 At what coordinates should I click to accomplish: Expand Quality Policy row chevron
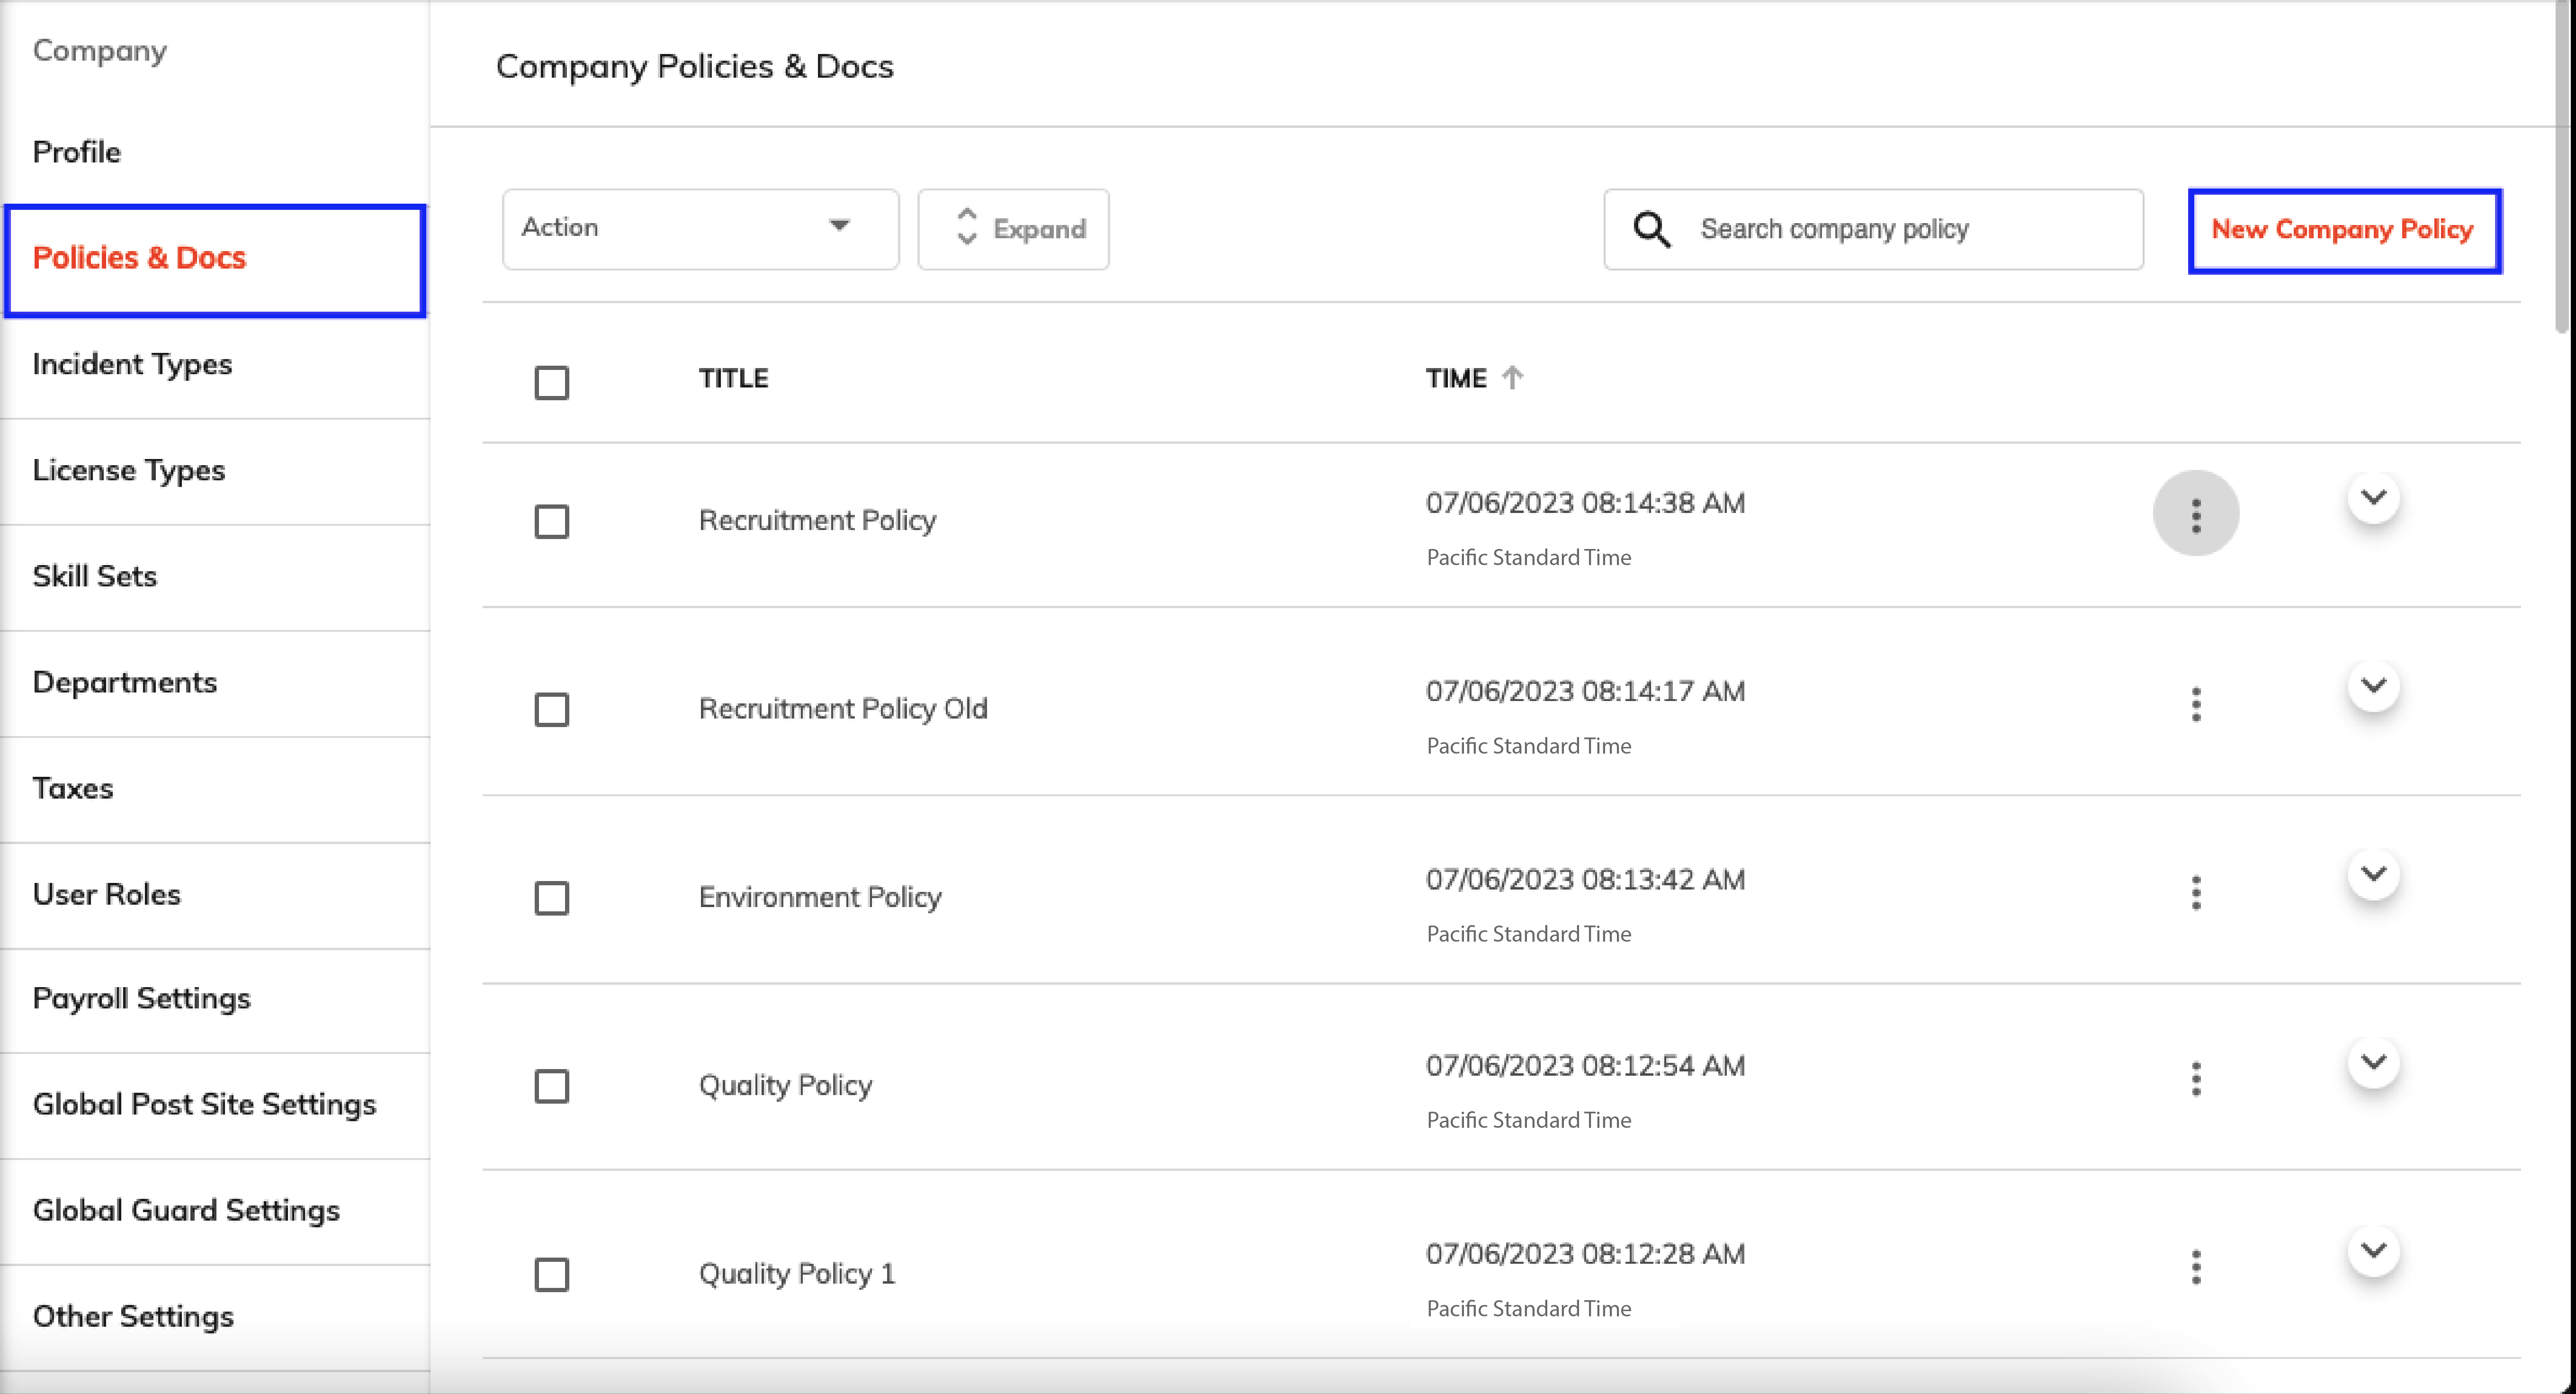2373,1061
